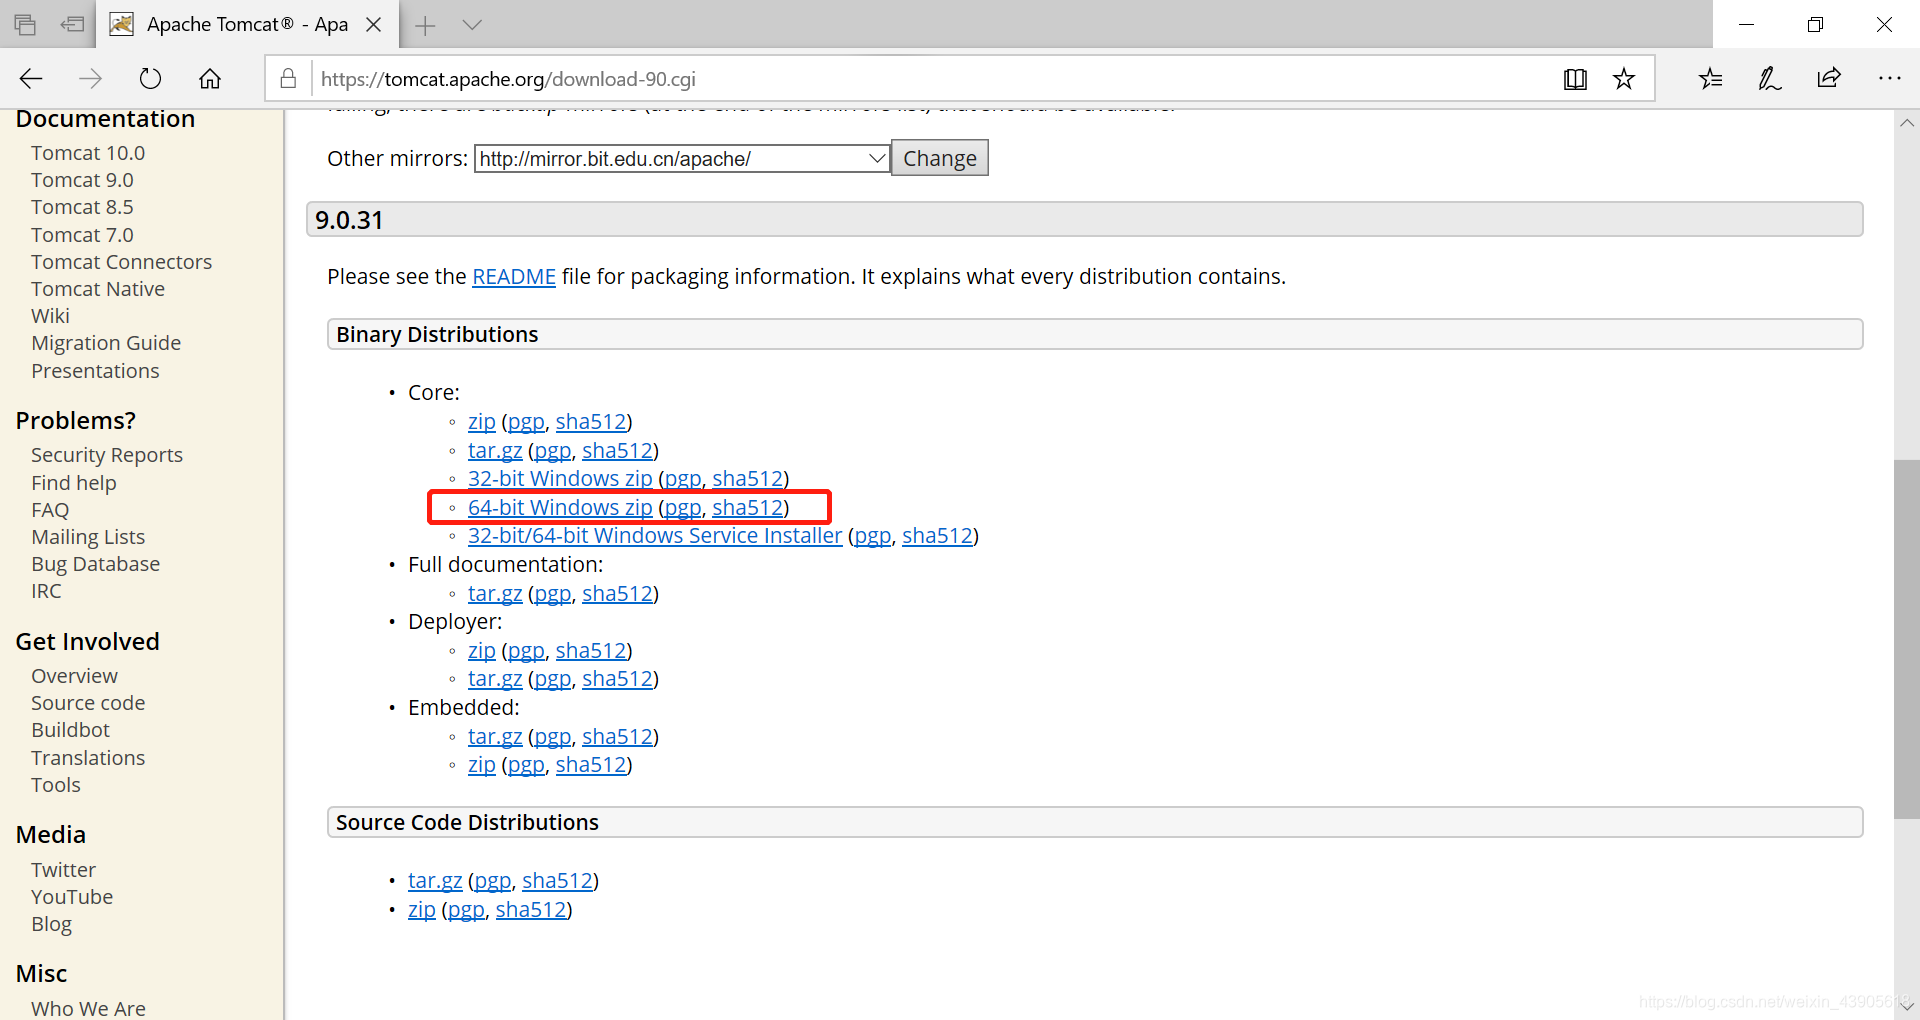Open Tomcat 10.0 documentation
1920x1020 pixels.
point(88,153)
